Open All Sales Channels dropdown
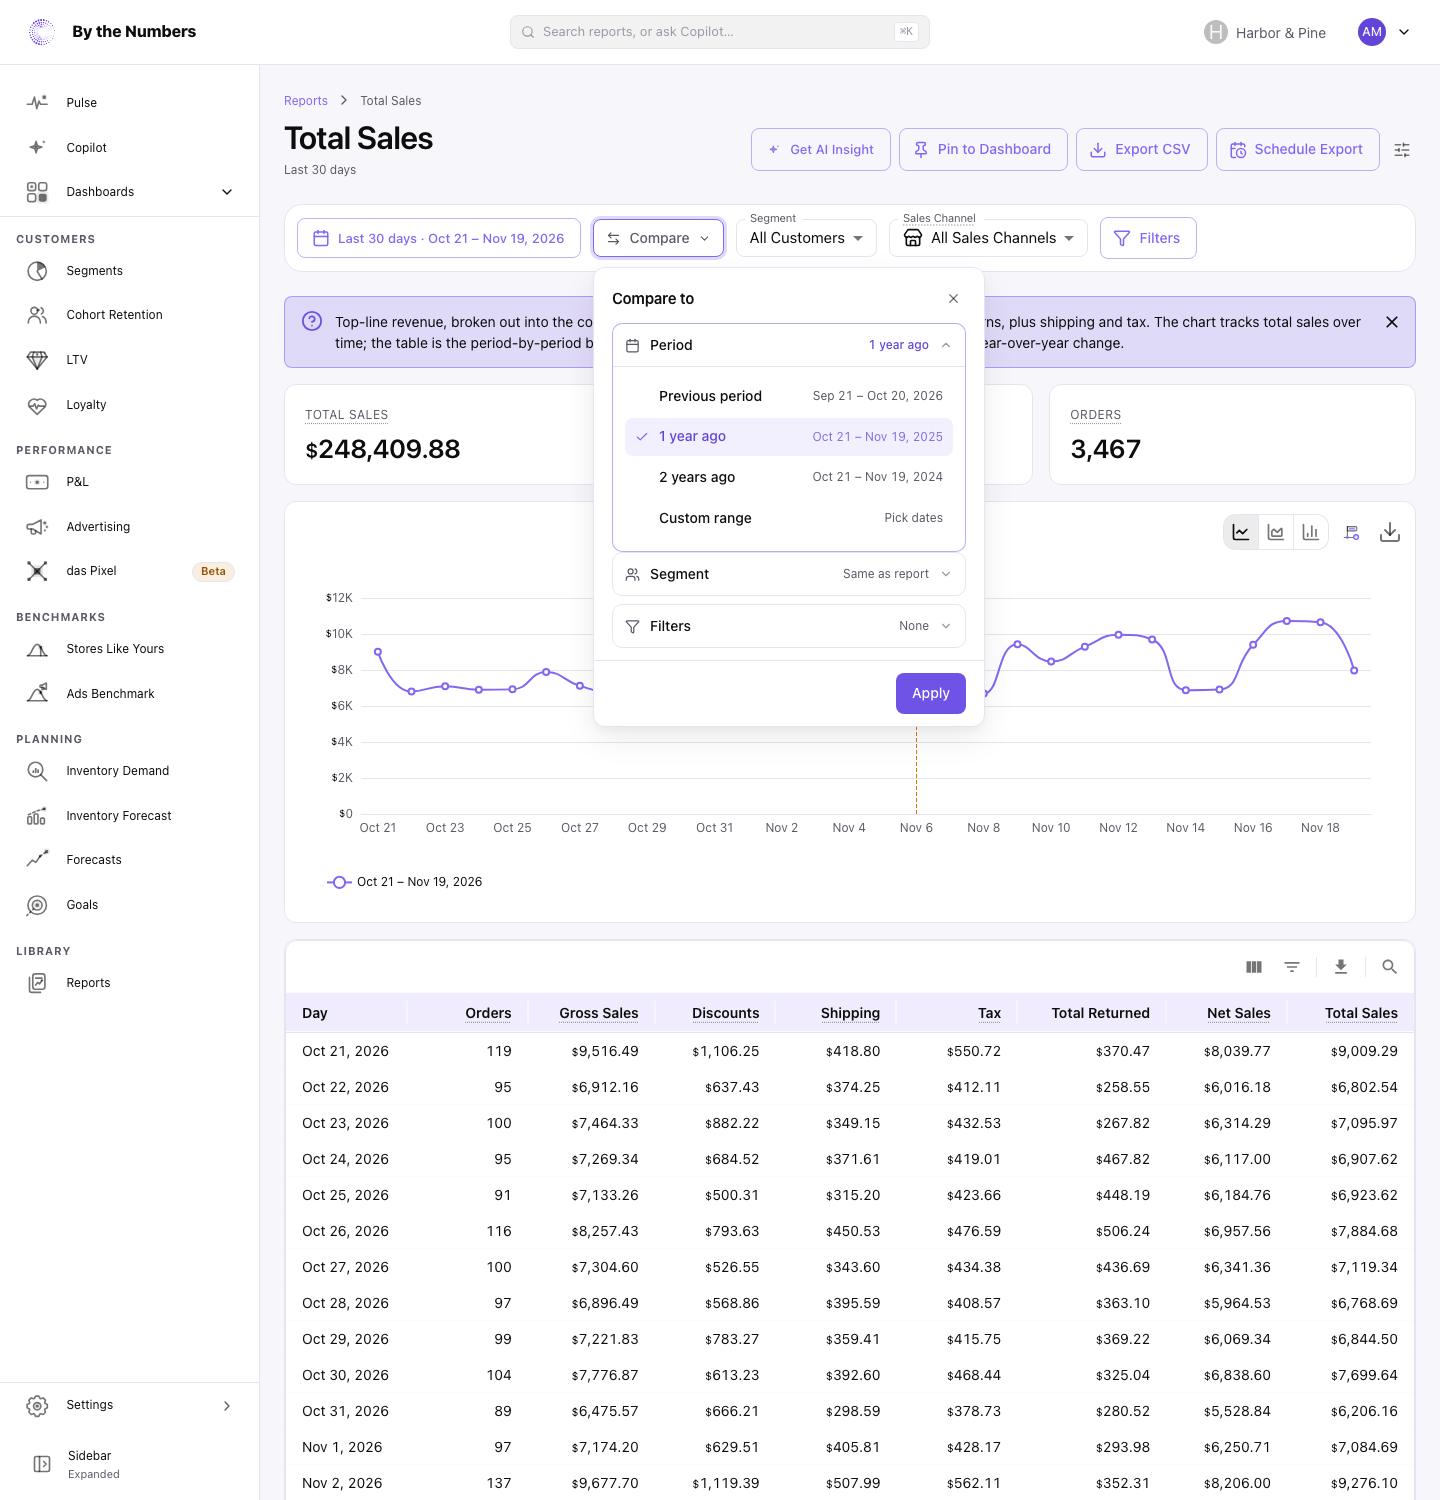Viewport: 1440px width, 1500px height. (x=988, y=238)
